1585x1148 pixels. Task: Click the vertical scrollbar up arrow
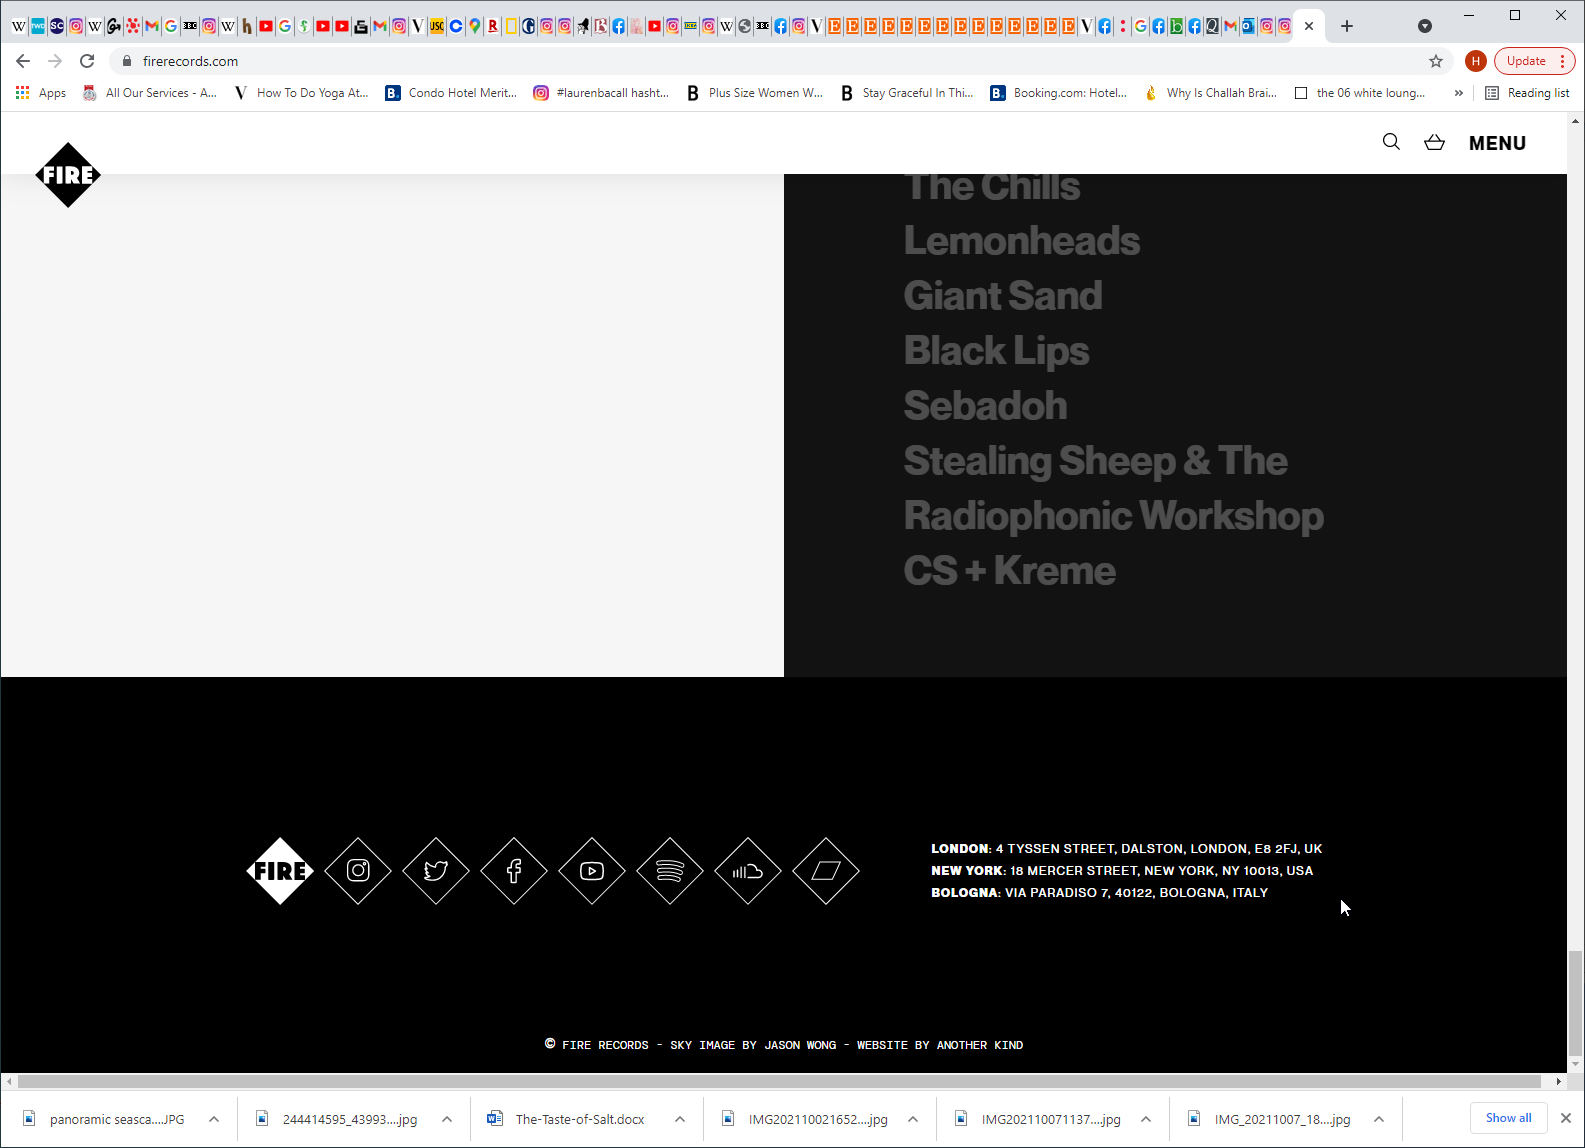(1576, 120)
